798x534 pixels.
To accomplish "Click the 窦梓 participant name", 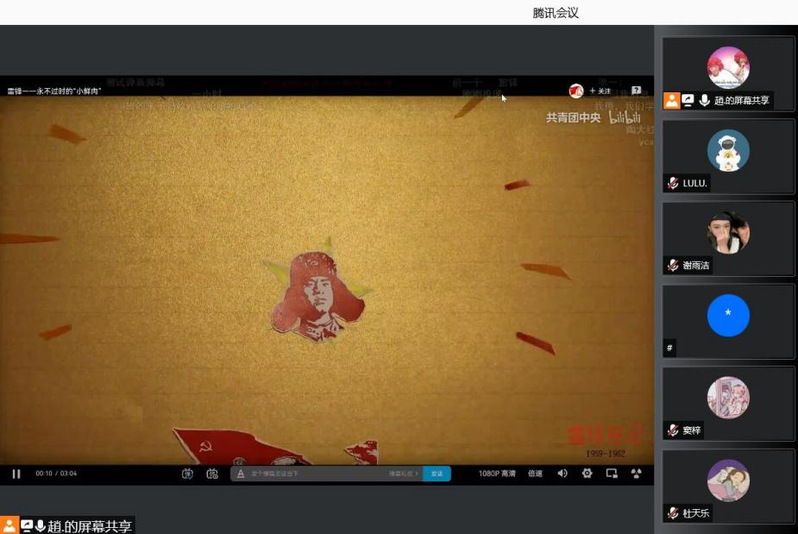I will tap(692, 430).
